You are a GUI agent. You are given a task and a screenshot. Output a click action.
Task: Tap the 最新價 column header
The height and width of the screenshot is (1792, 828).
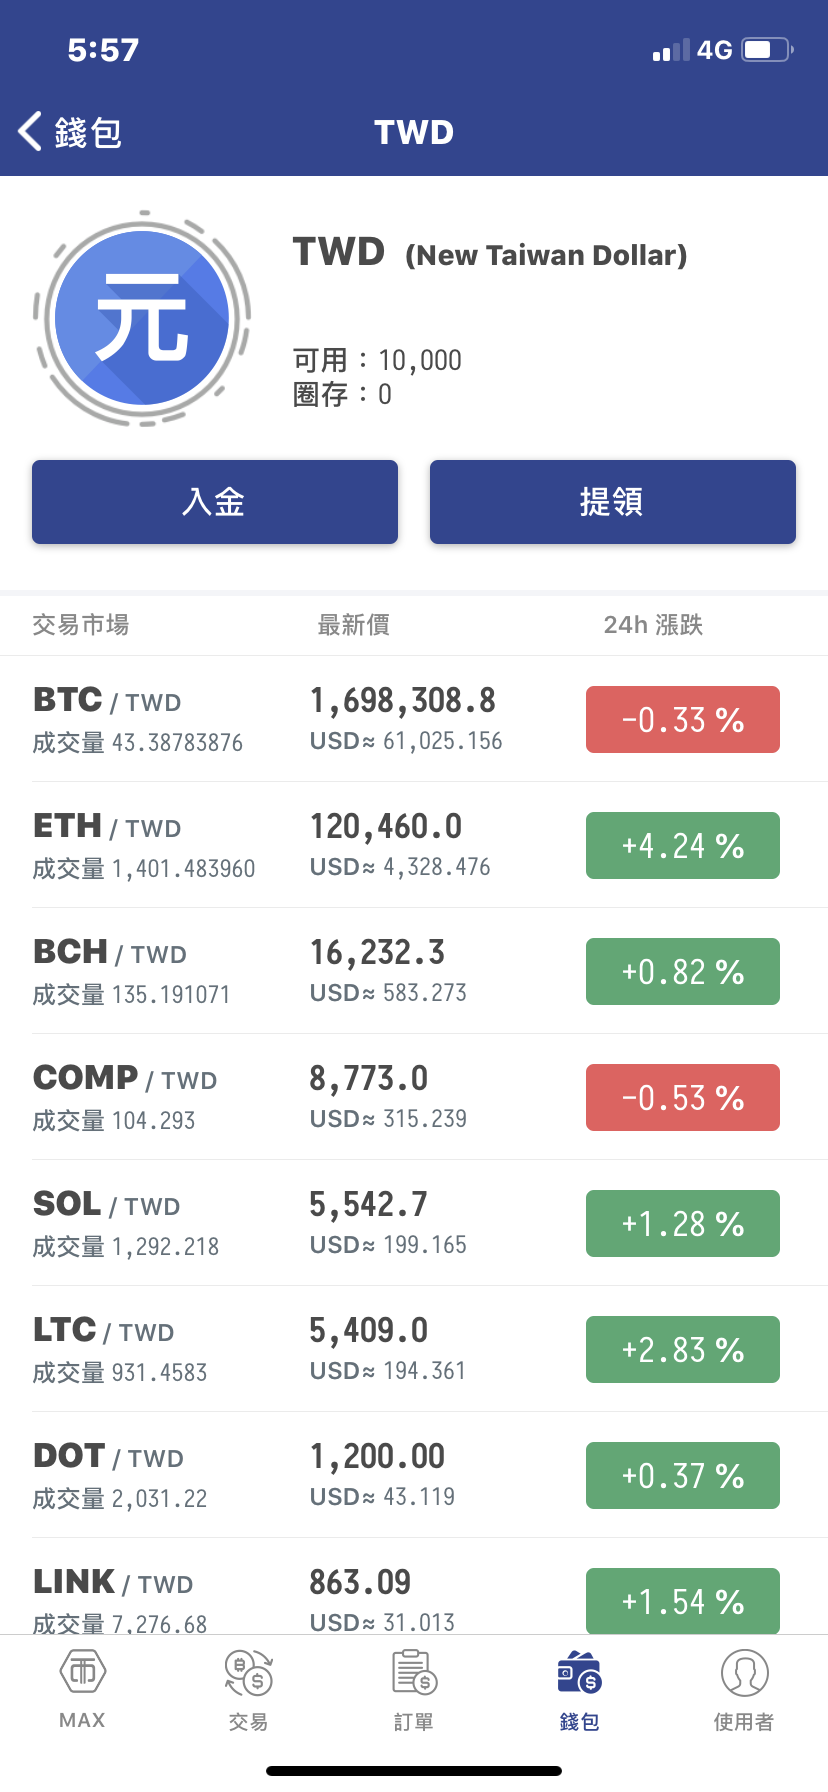coord(353,625)
